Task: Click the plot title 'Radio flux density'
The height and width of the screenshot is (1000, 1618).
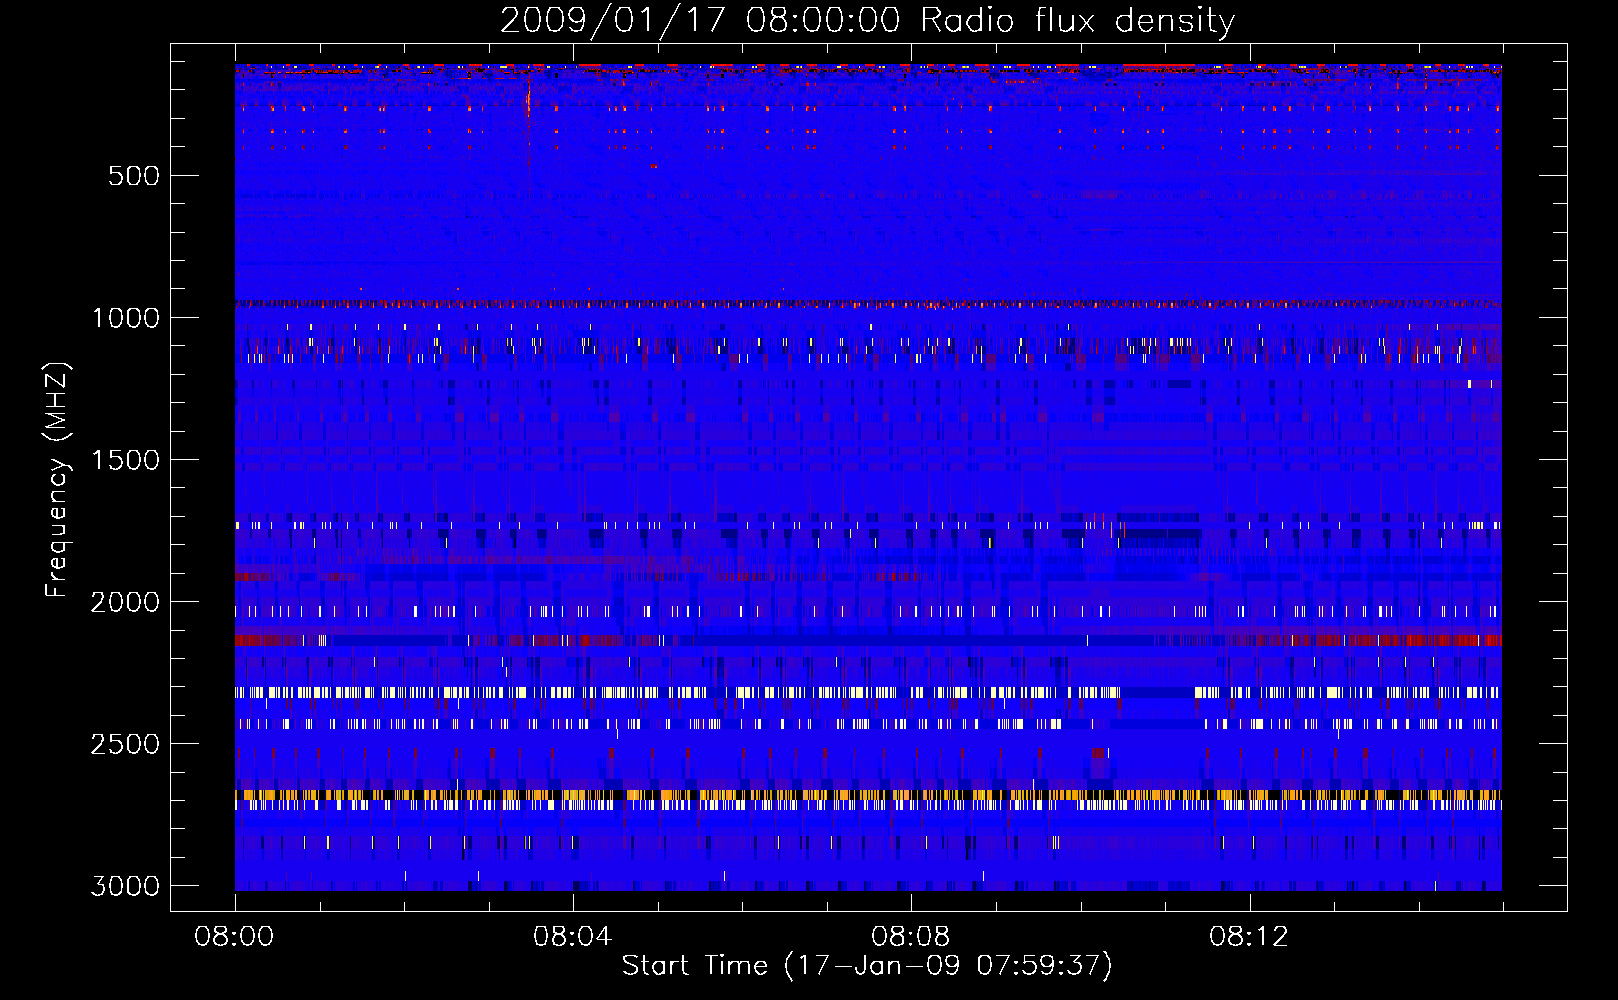Action: click(x=1077, y=21)
